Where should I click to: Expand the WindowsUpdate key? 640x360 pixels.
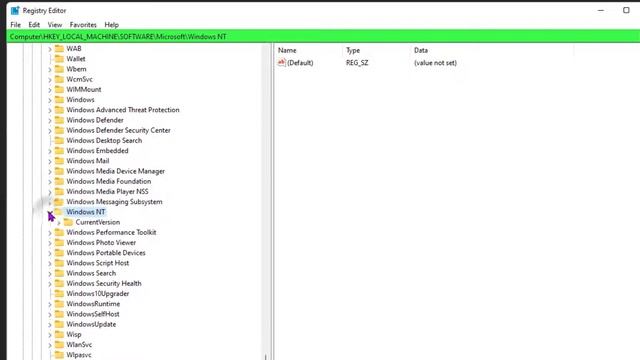pos(50,324)
